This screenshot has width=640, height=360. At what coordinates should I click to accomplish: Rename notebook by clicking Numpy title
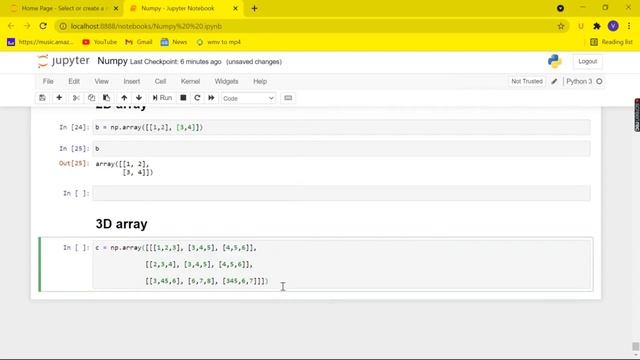112,61
